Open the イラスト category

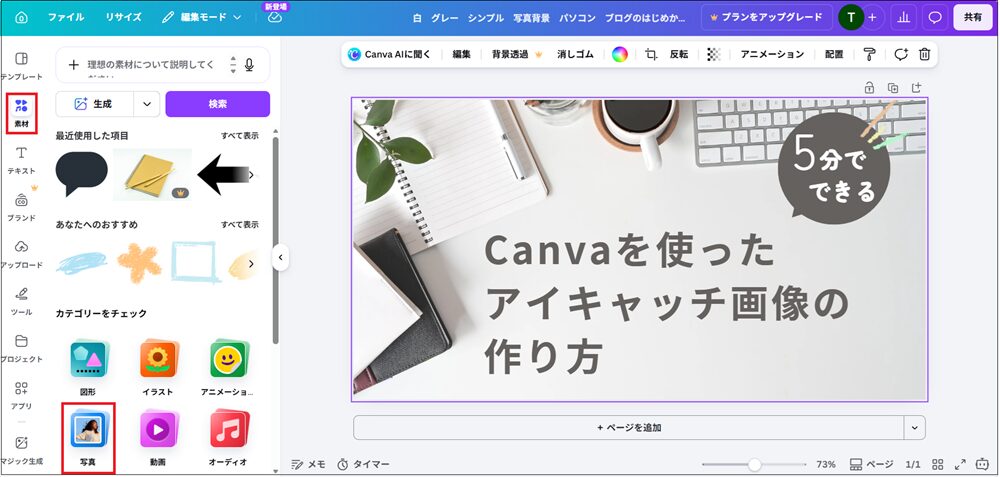click(x=158, y=368)
